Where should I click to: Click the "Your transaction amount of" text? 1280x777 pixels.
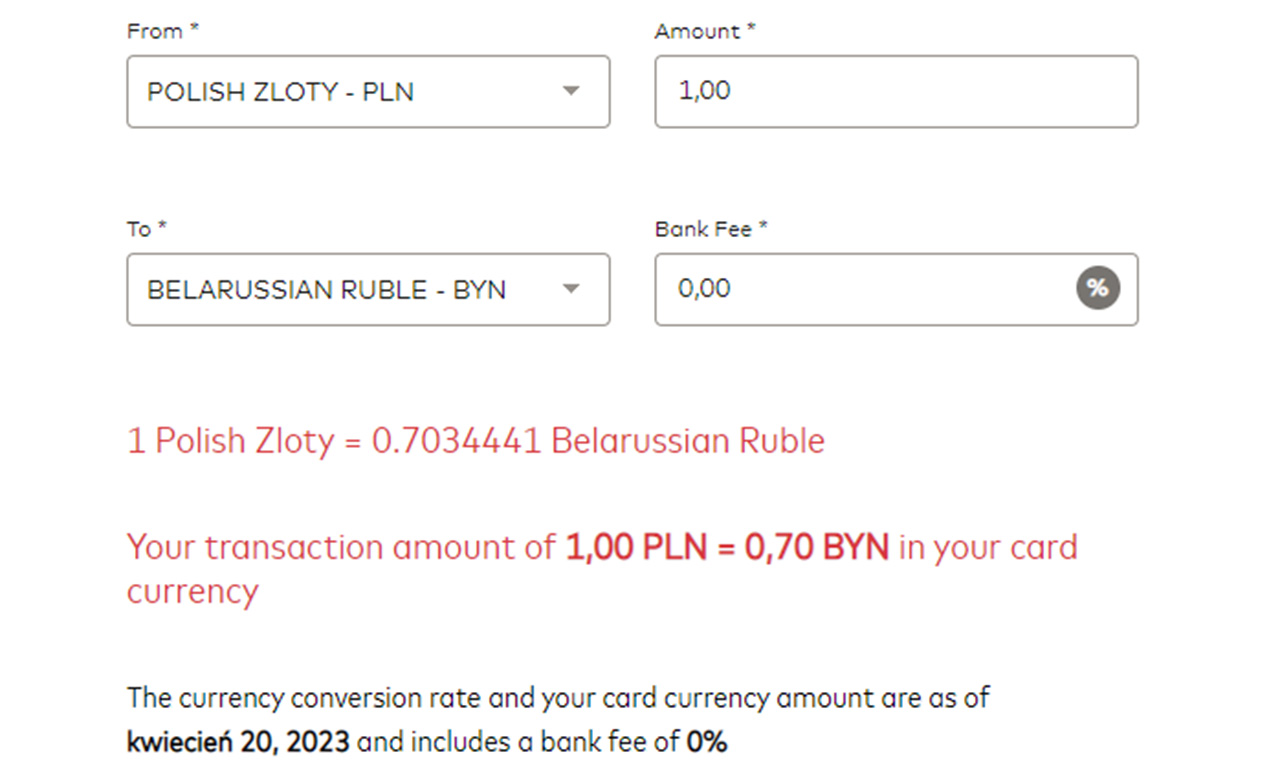pos(341,548)
